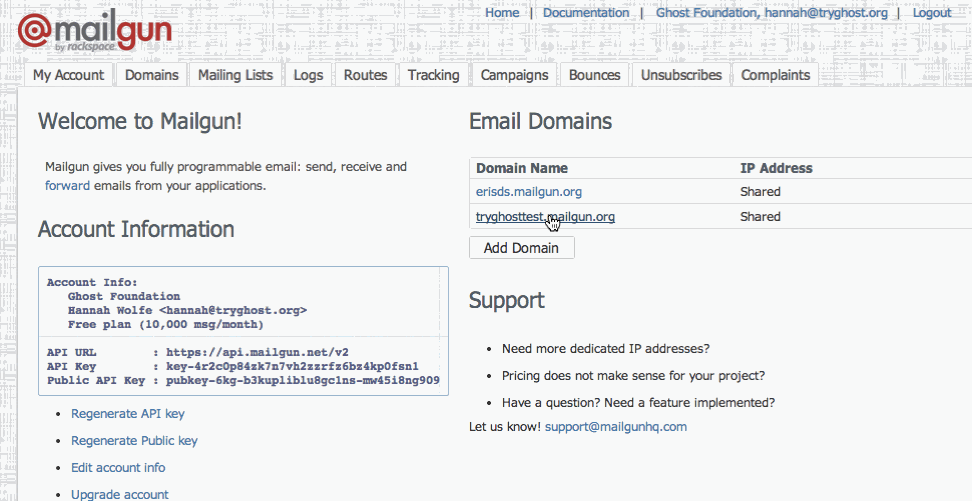The height and width of the screenshot is (501, 972).
Task: Log out via the Logout link
Action: click(932, 13)
